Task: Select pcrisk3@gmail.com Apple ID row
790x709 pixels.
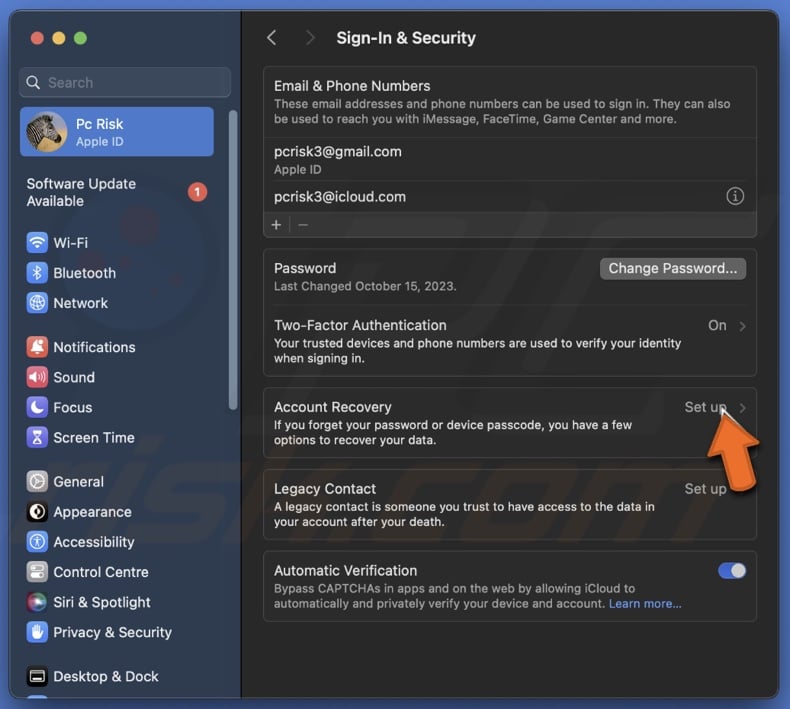Action: tap(509, 160)
